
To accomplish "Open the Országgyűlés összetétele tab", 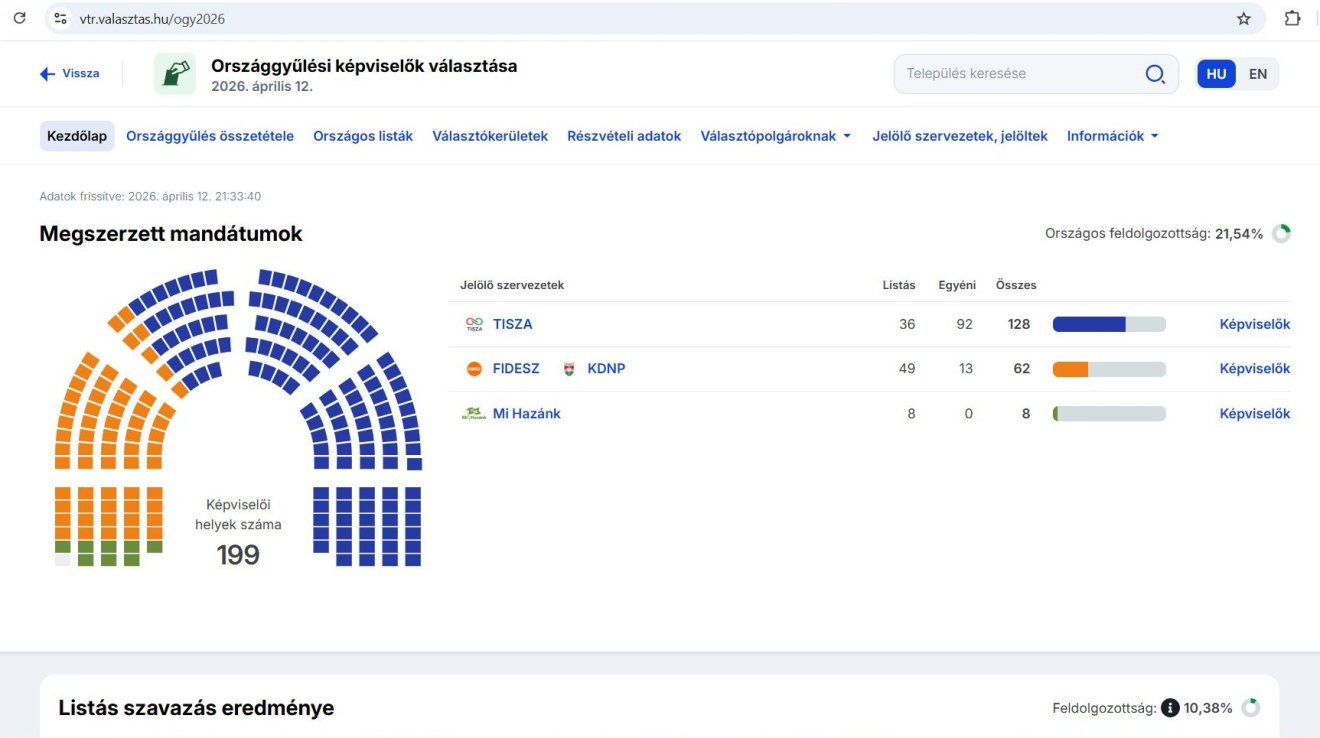I will point(210,136).
